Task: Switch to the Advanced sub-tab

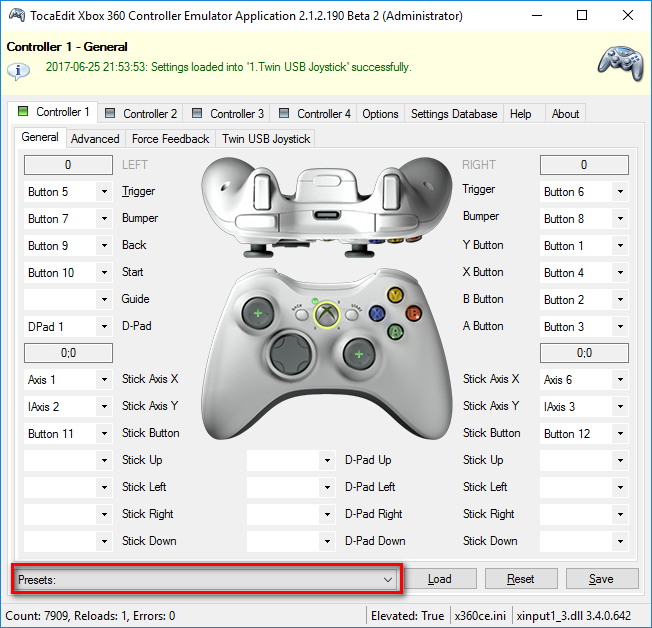Action: pyautogui.click(x=95, y=138)
